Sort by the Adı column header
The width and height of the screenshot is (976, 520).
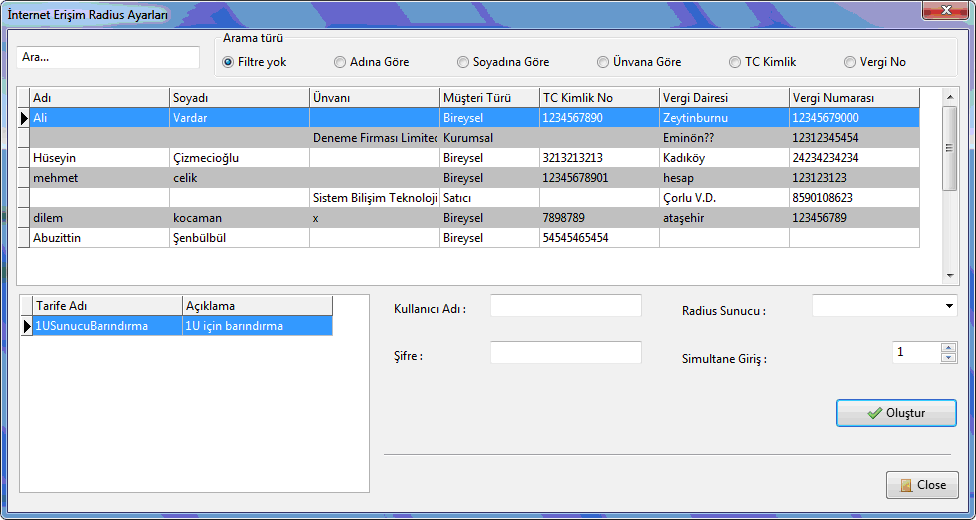(x=100, y=98)
